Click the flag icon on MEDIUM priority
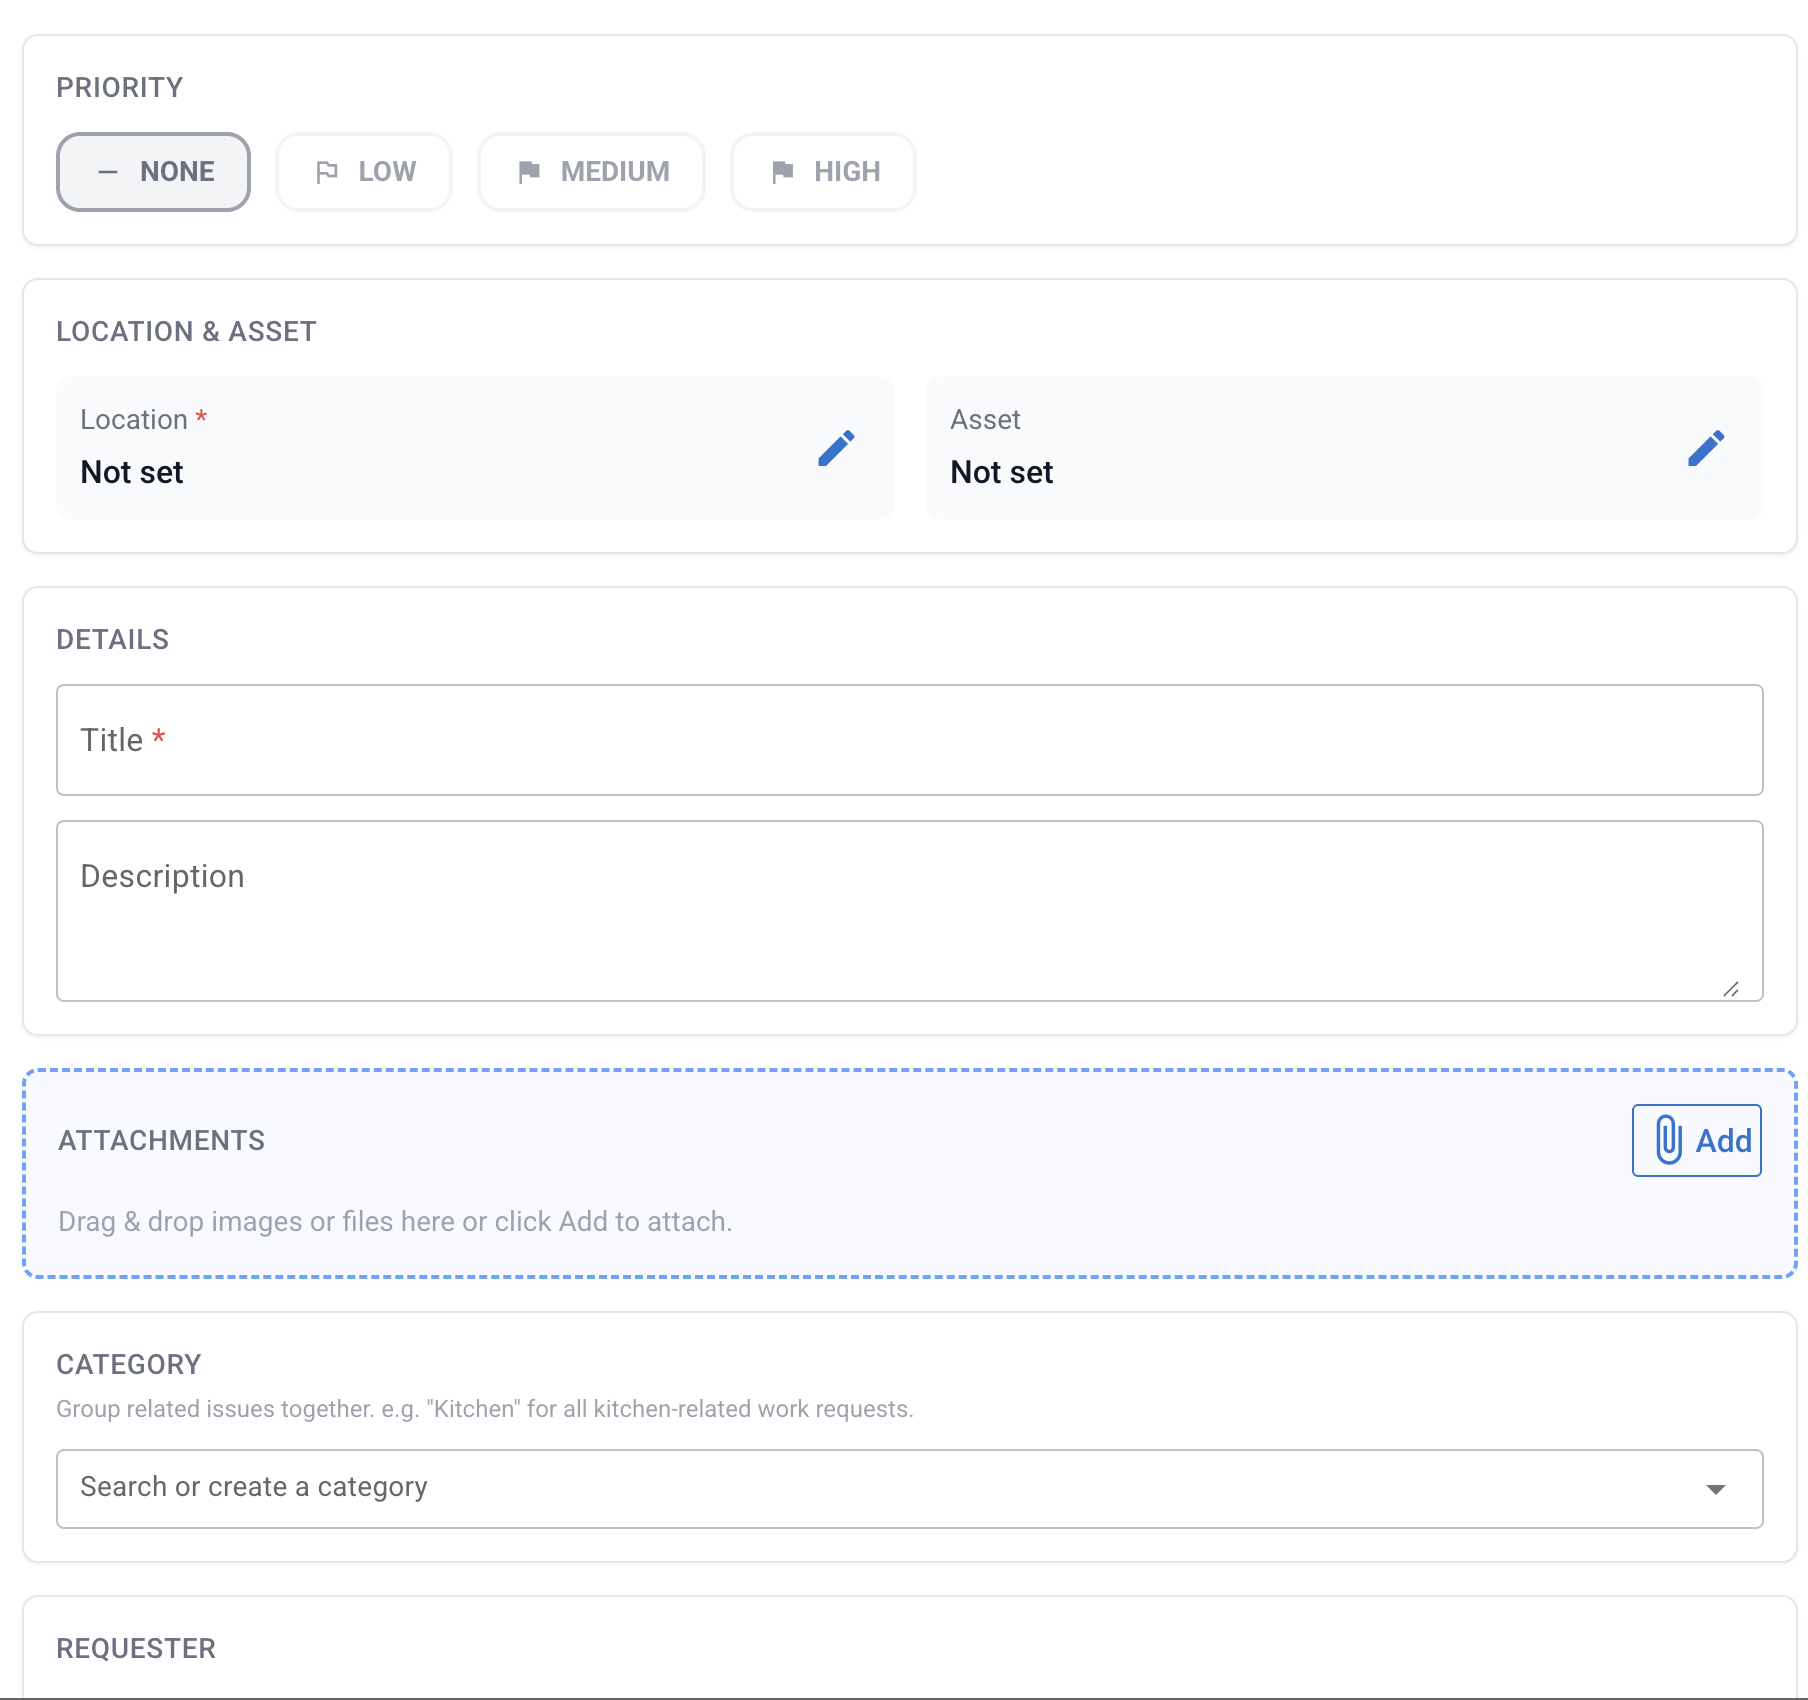Image resolution: width=1808 pixels, height=1700 pixels. click(531, 171)
